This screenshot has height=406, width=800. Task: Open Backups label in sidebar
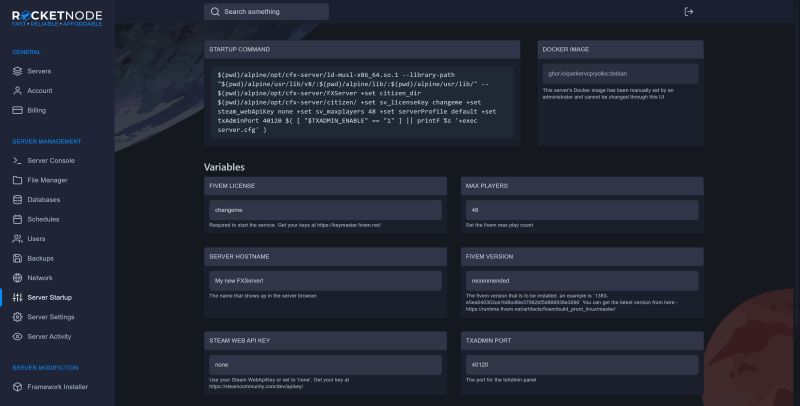40,258
